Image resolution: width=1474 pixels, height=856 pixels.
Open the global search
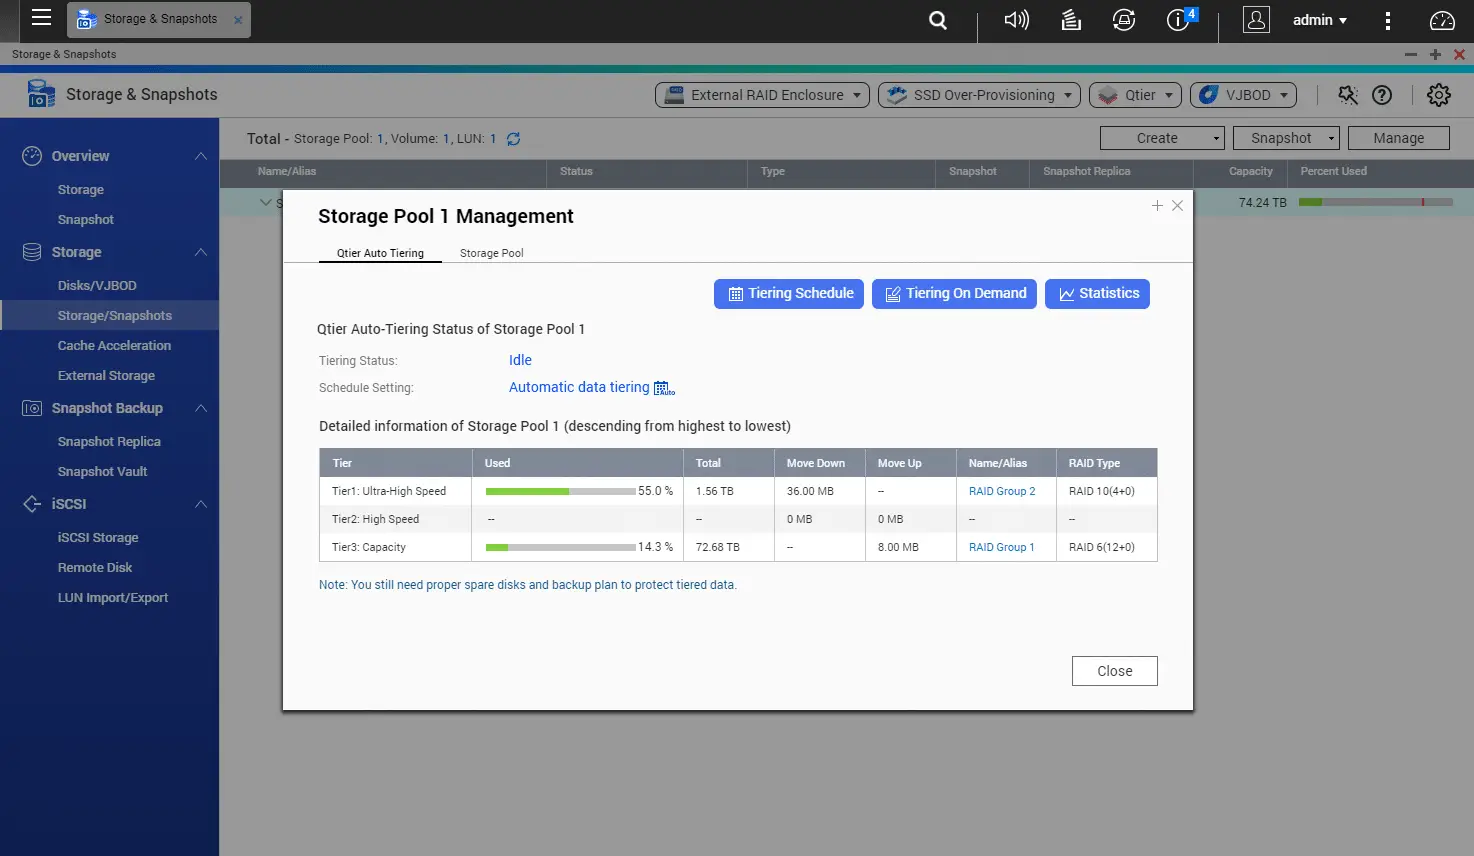tap(937, 20)
